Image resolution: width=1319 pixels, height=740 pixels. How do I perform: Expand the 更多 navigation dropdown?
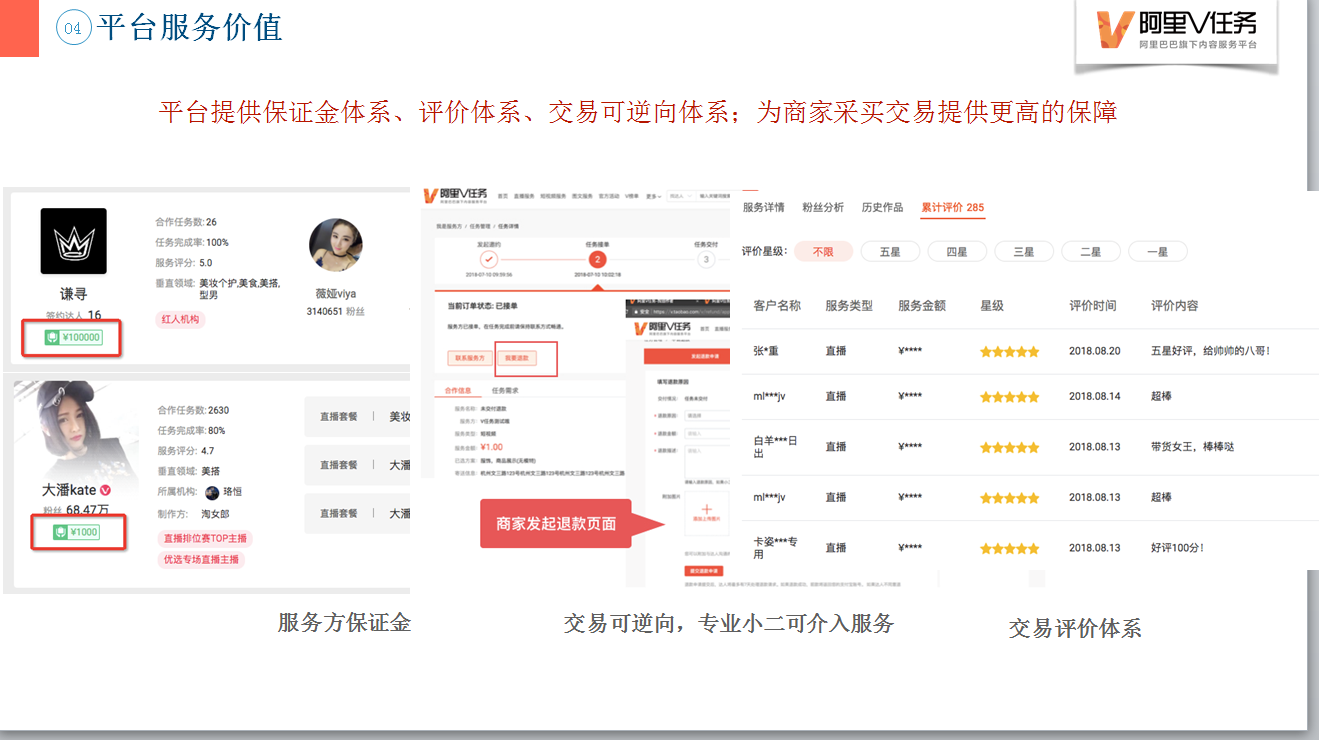click(x=653, y=196)
